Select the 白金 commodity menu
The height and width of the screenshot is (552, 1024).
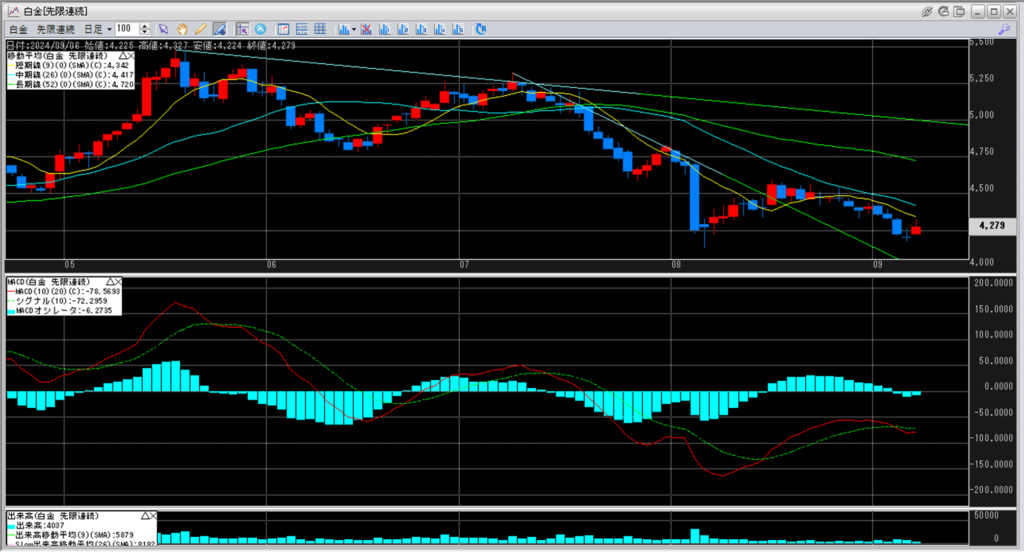coord(18,29)
